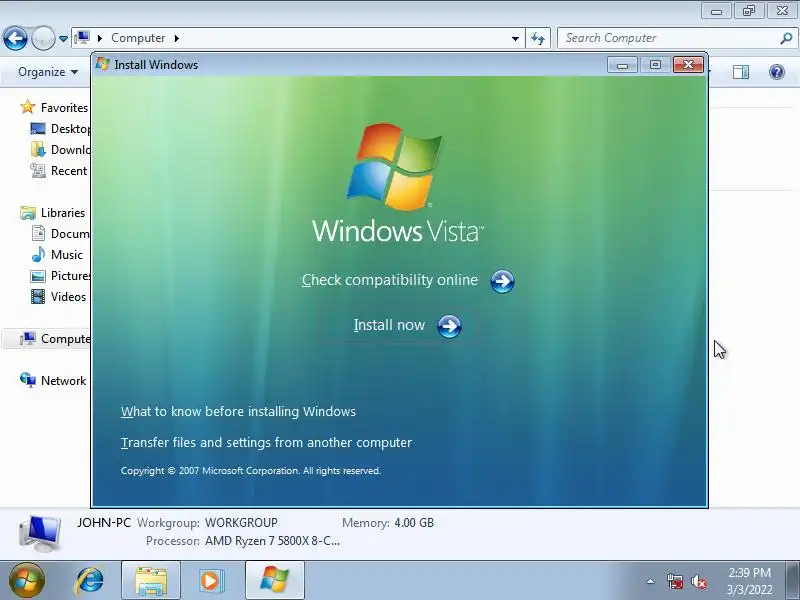This screenshot has height=600, width=800.
Task: Open Videos library in navigation pane
Action: [x=68, y=296]
